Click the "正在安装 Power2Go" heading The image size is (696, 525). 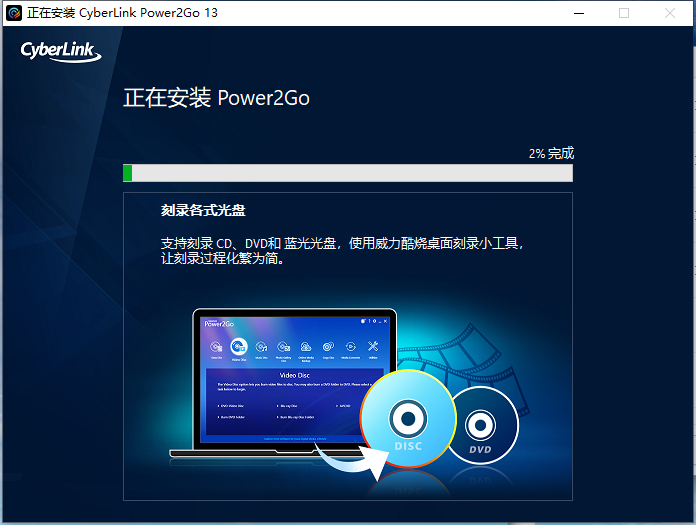[x=216, y=98]
